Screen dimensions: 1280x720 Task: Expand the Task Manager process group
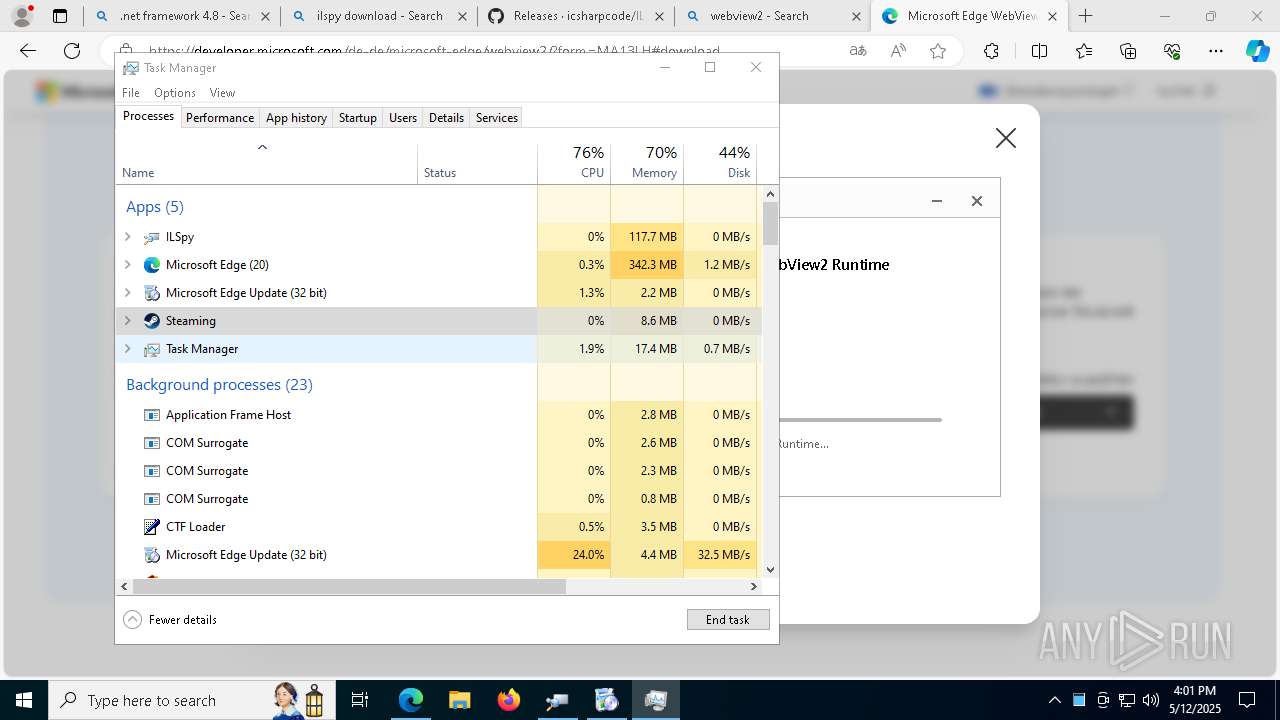pyautogui.click(x=127, y=349)
